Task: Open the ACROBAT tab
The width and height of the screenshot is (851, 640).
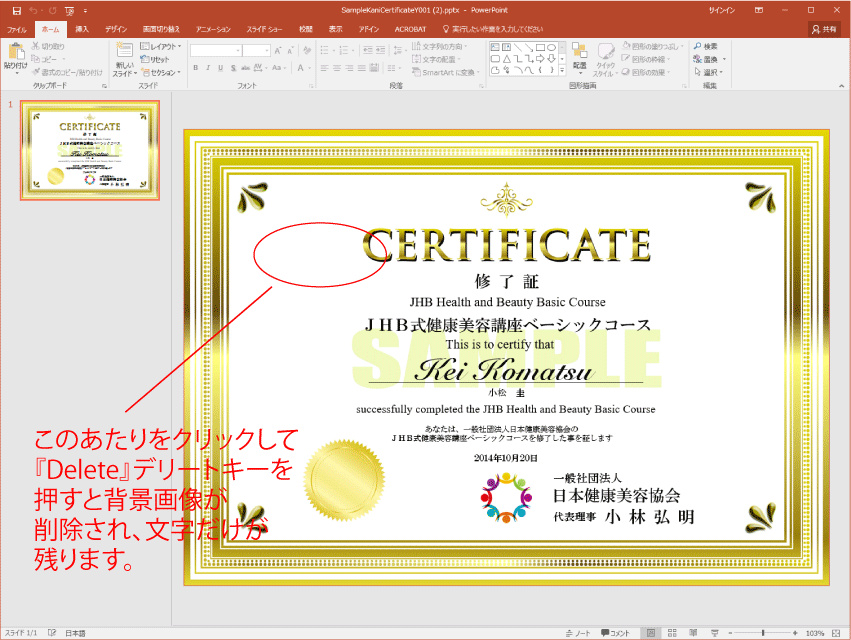Action: click(410, 29)
